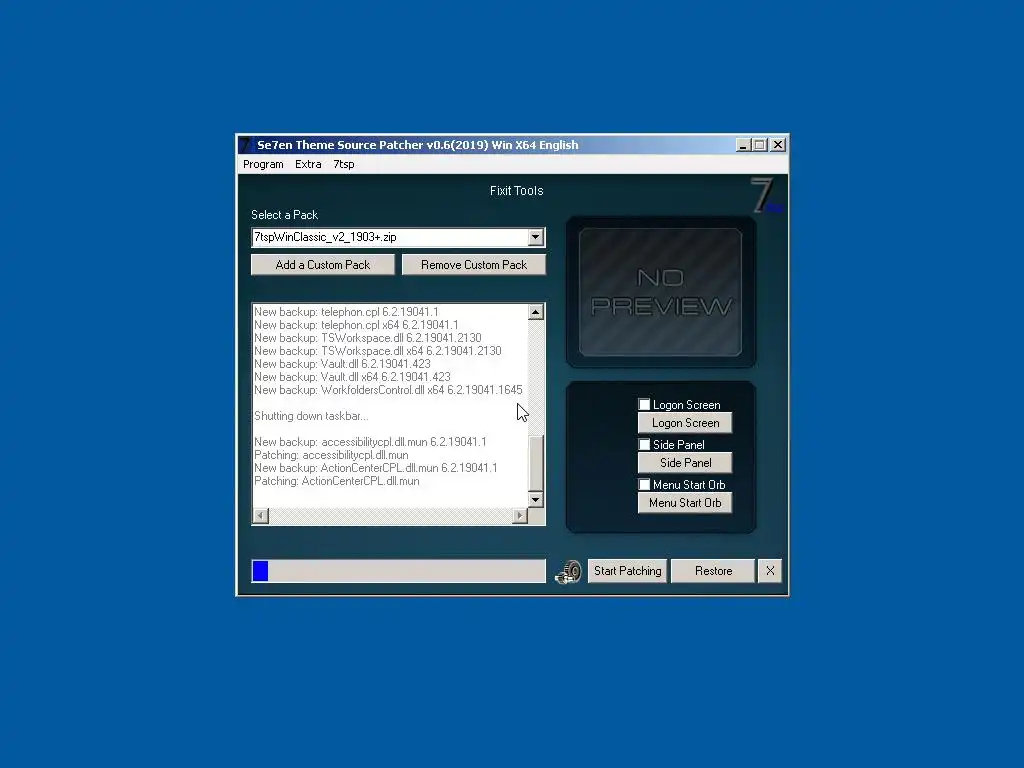The height and width of the screenshot is (768, 1024).
Task: Maximize the Se7en Theme Source Patcher window
Action: click(760, 145)
